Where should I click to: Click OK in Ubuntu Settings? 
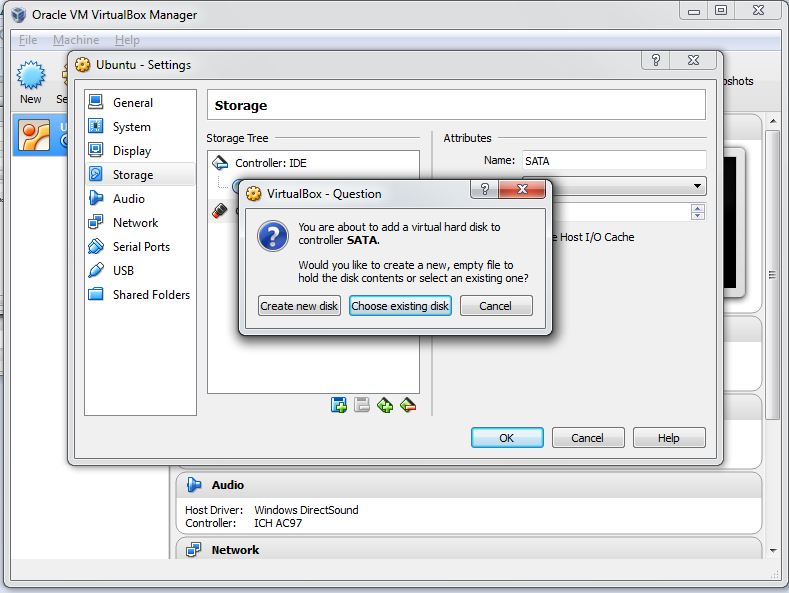[507, 438]
